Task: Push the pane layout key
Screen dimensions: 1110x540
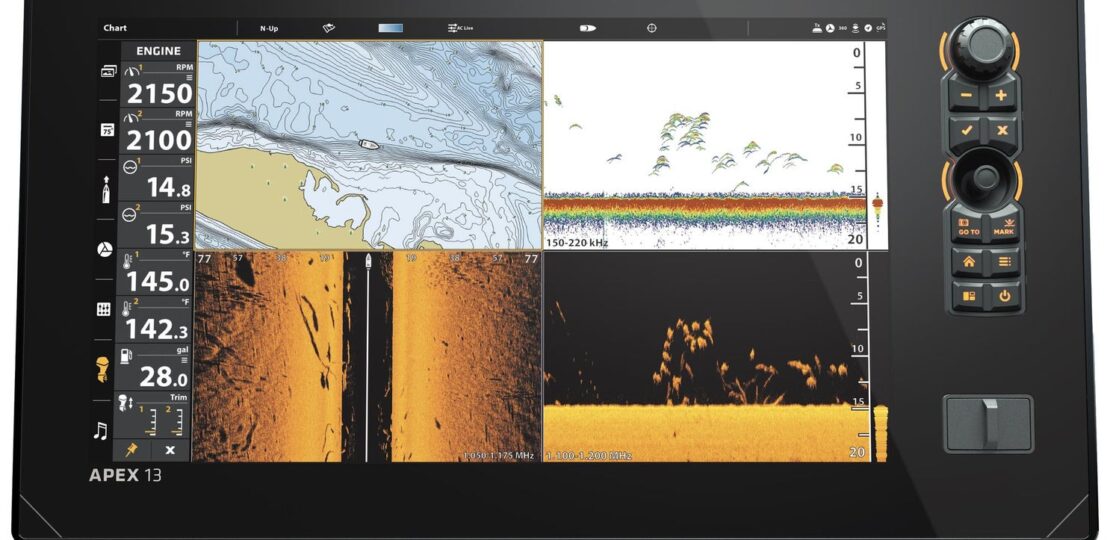Action: (x=968, y=296)
